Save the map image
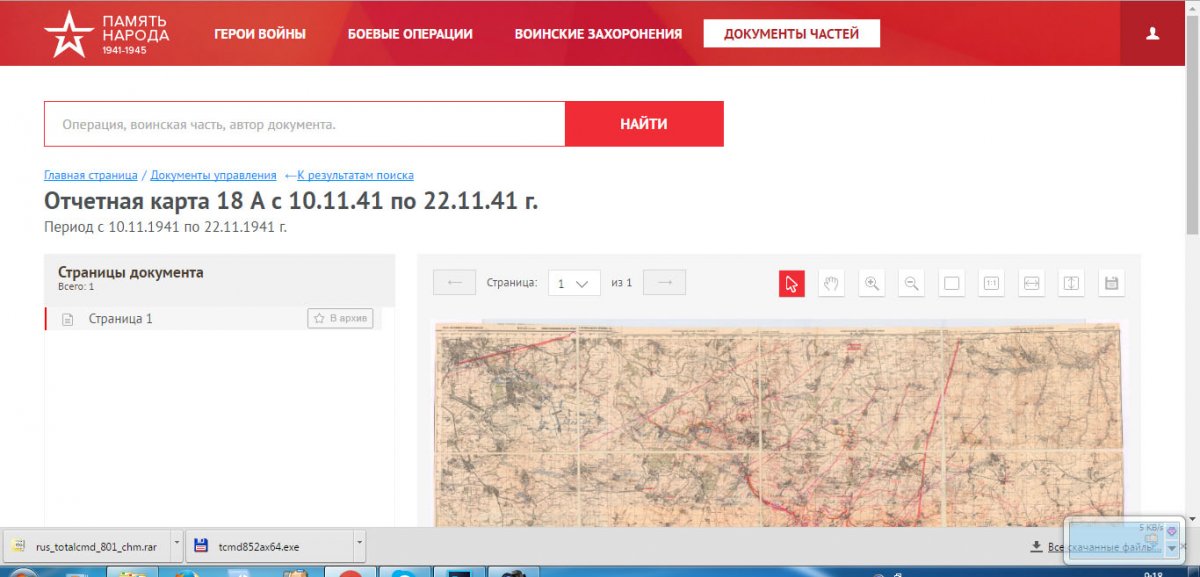Screen dimensions: 1200x577 pyautogui.click(x=1111, y=284)
